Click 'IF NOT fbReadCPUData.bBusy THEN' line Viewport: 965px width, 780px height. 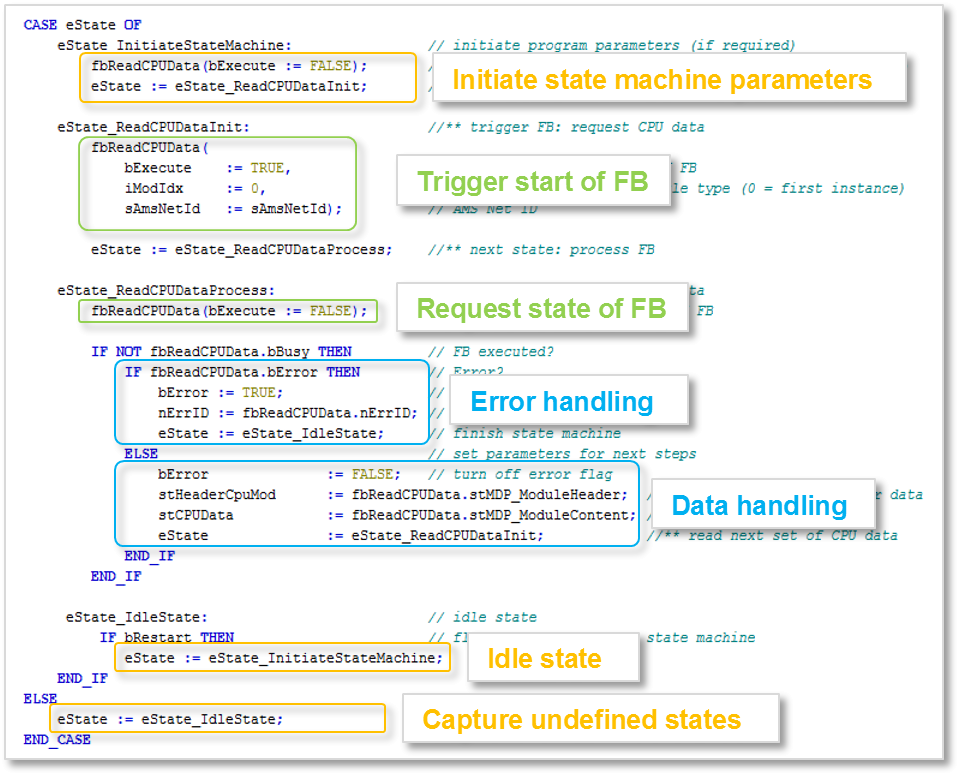pos(222,352)
